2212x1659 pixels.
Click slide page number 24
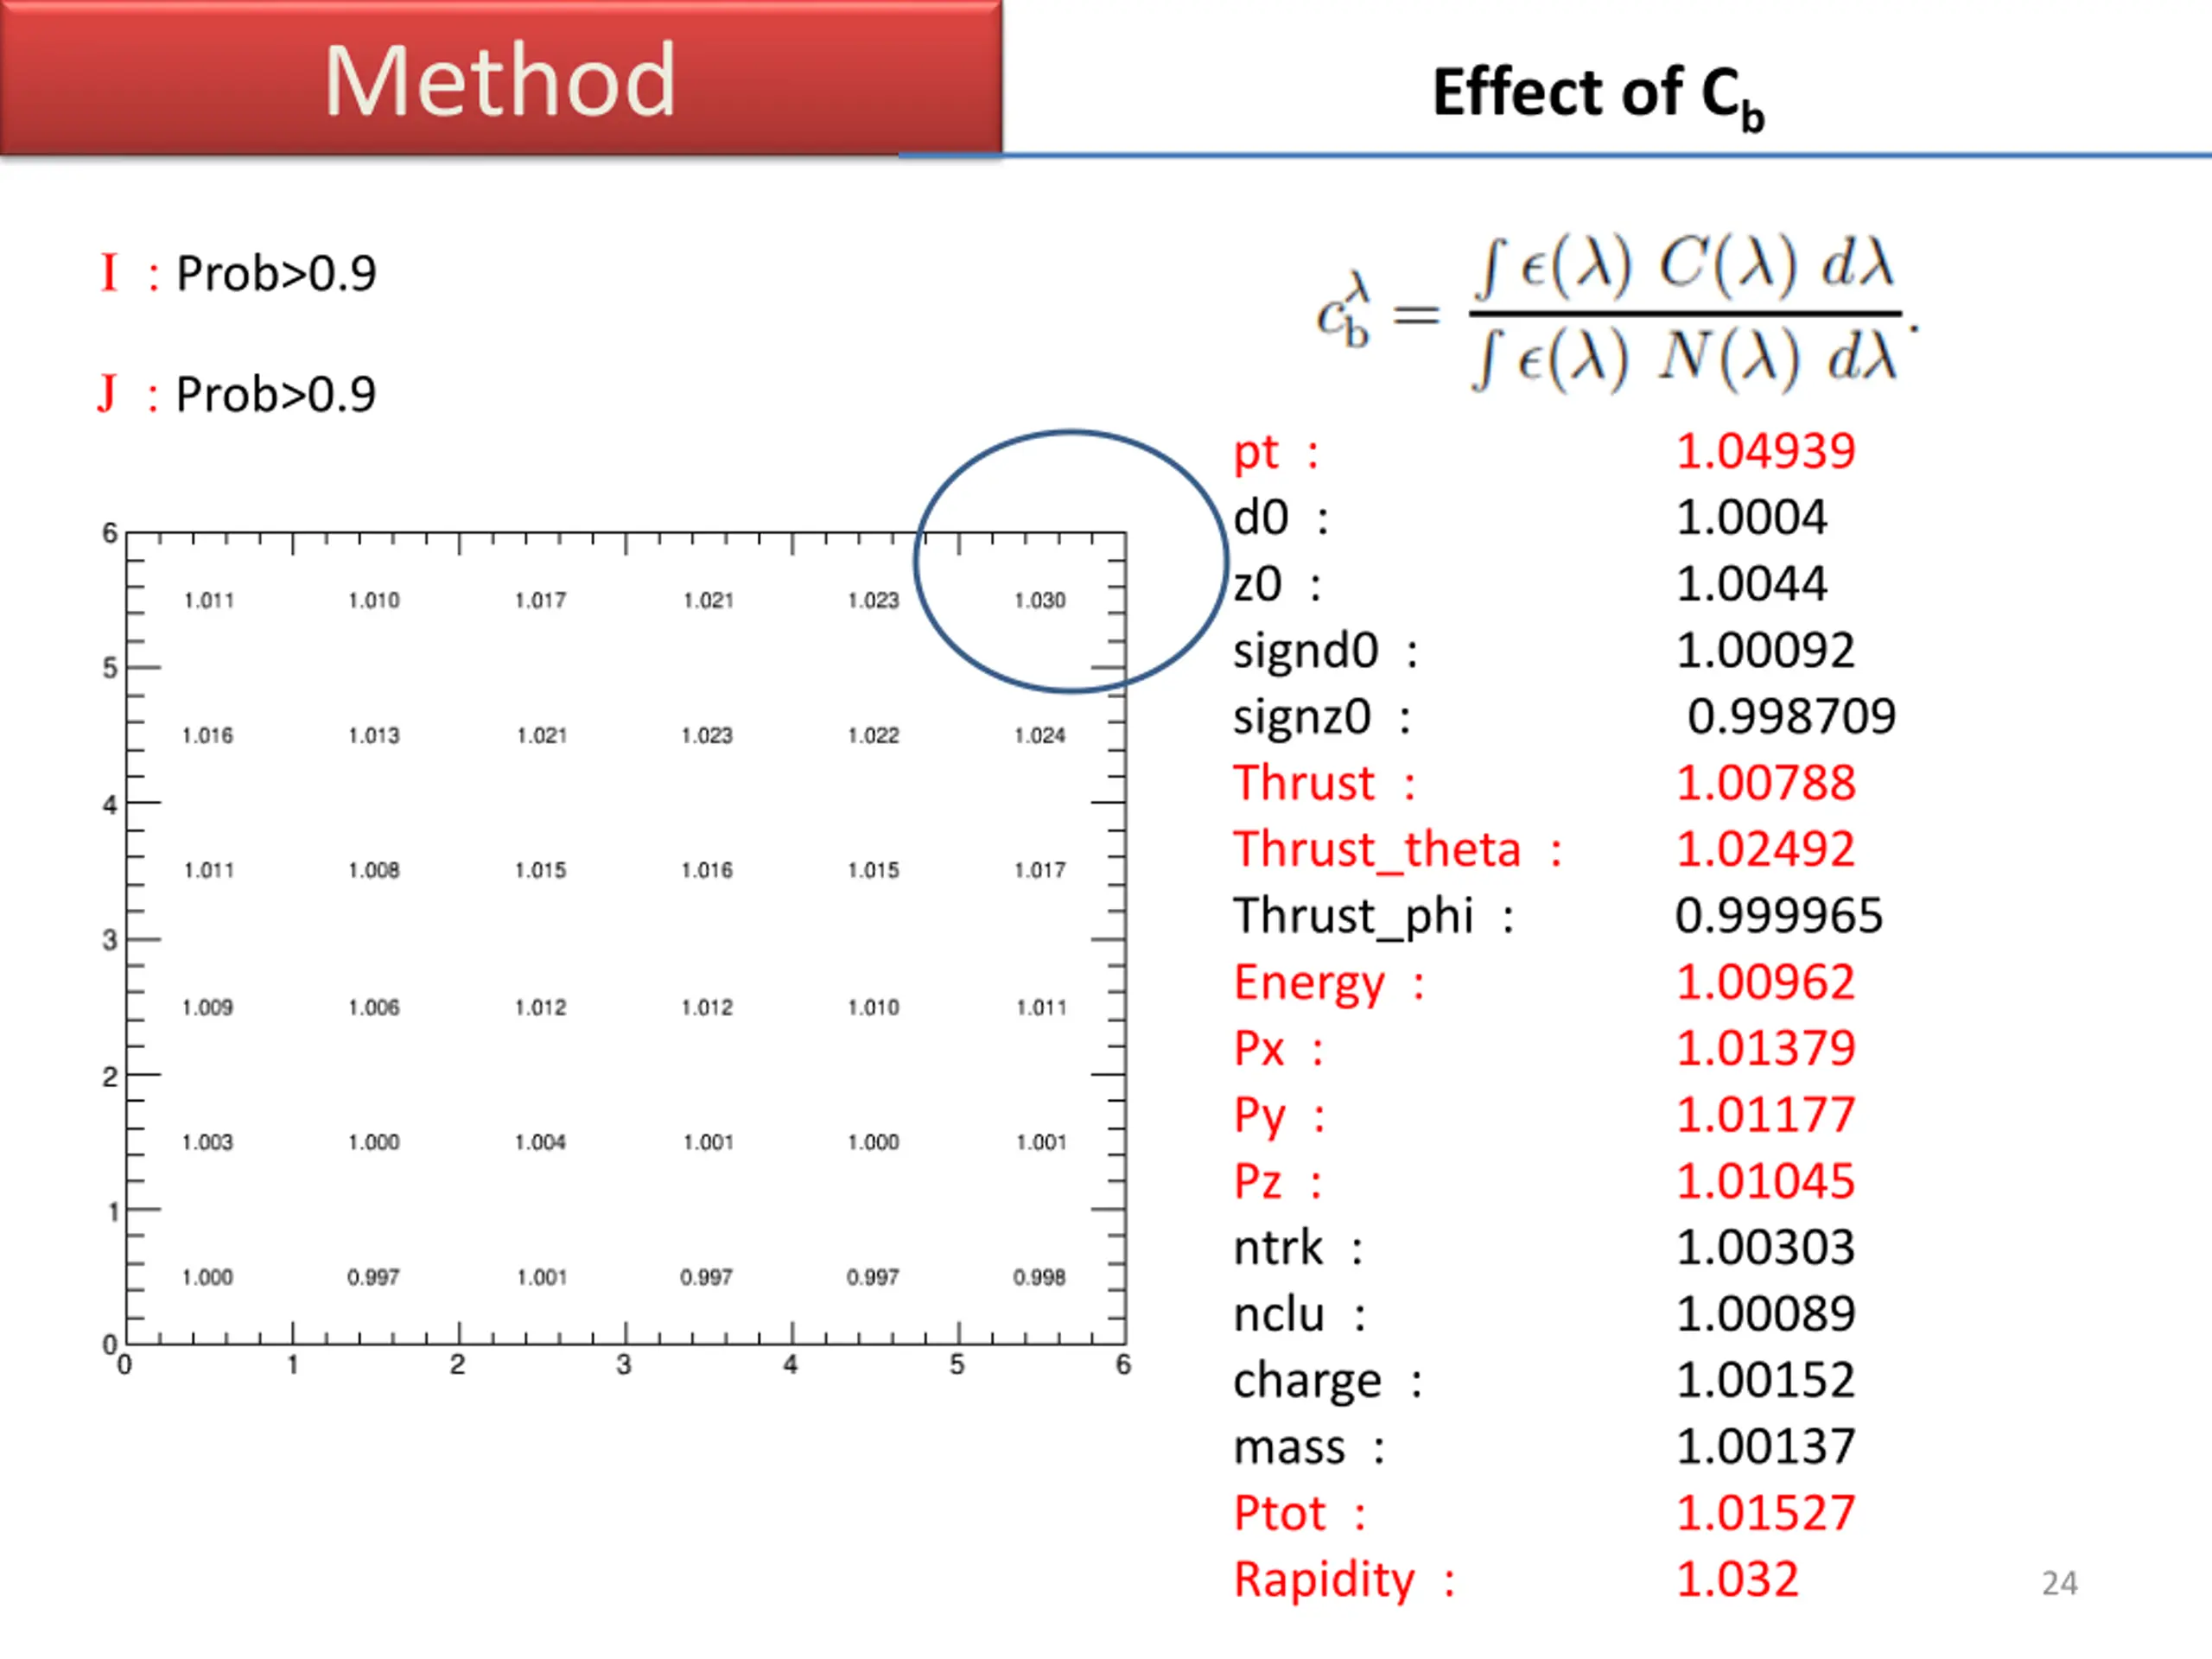(2059, 1583)
